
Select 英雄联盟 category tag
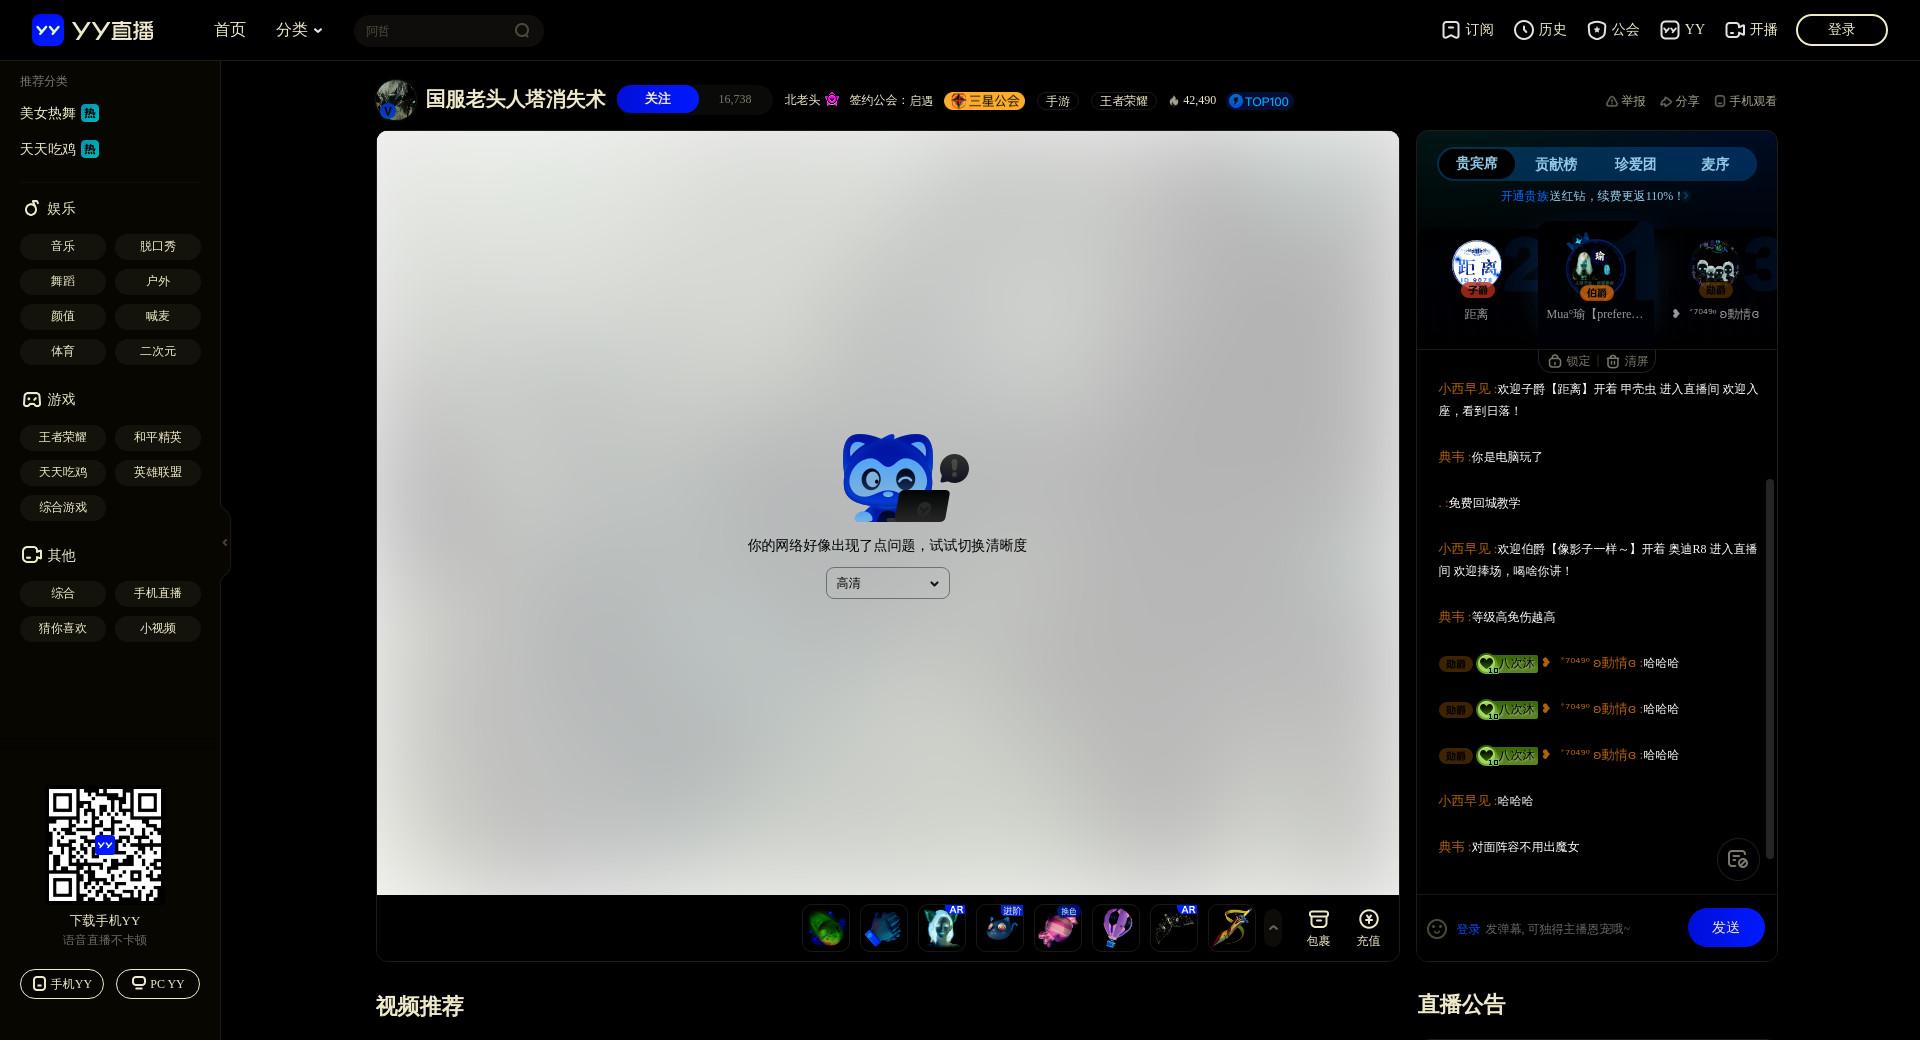pyautogui.click(x=158, y=472)
